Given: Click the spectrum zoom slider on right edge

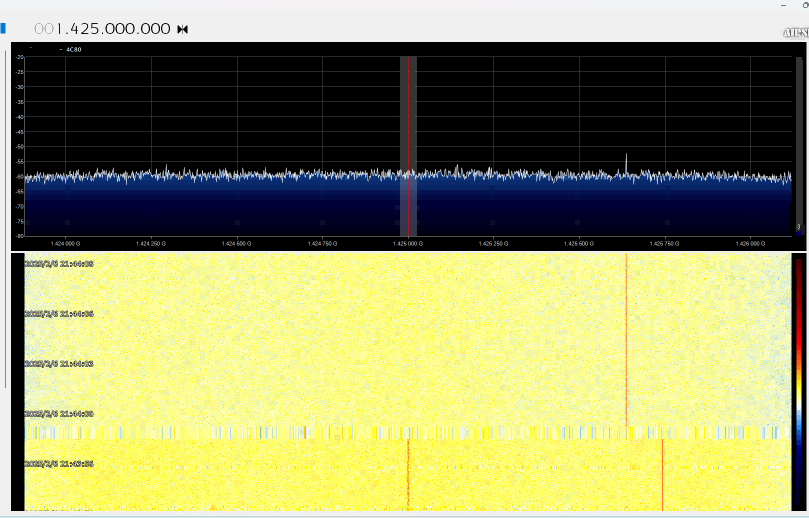Looking at the screenshot, I should coord(799,140).
